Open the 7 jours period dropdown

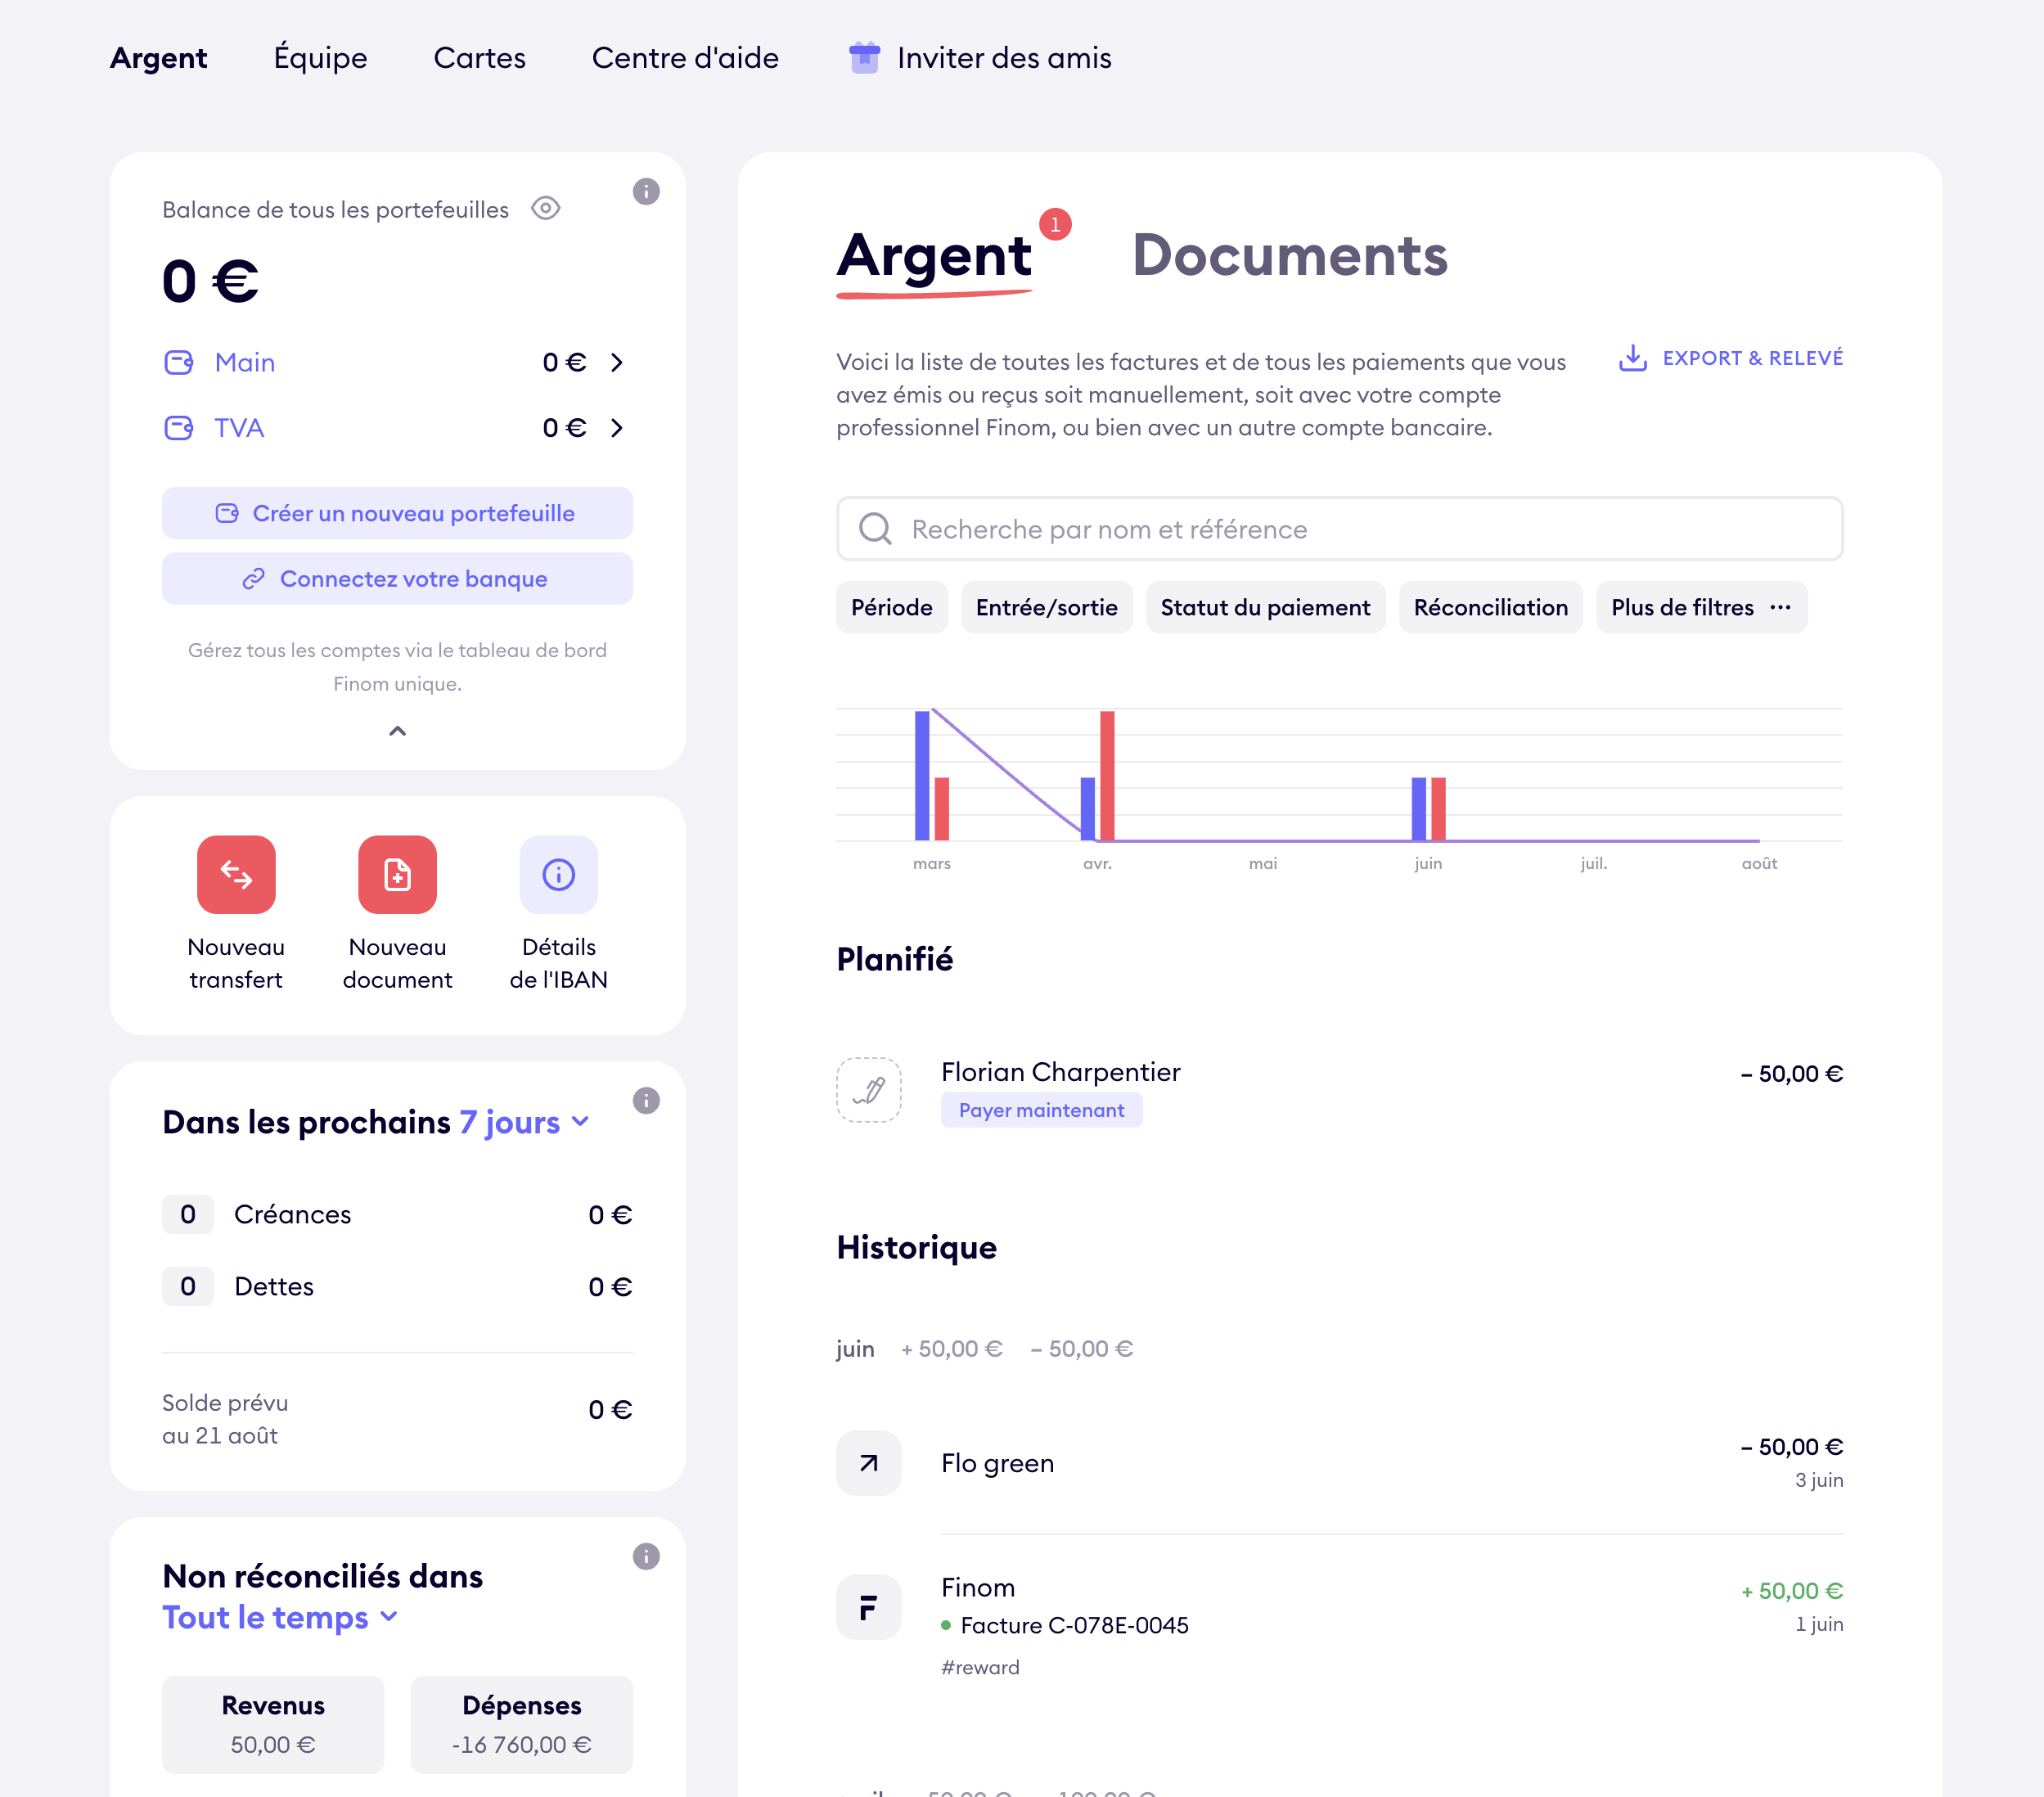pyautogui.click(x=524, y=1122)
